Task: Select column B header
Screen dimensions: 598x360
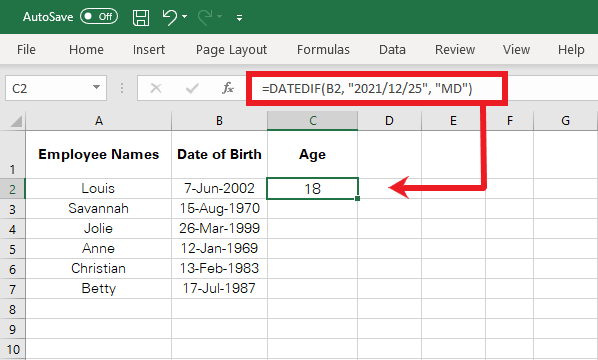Action: coord(219,121)
